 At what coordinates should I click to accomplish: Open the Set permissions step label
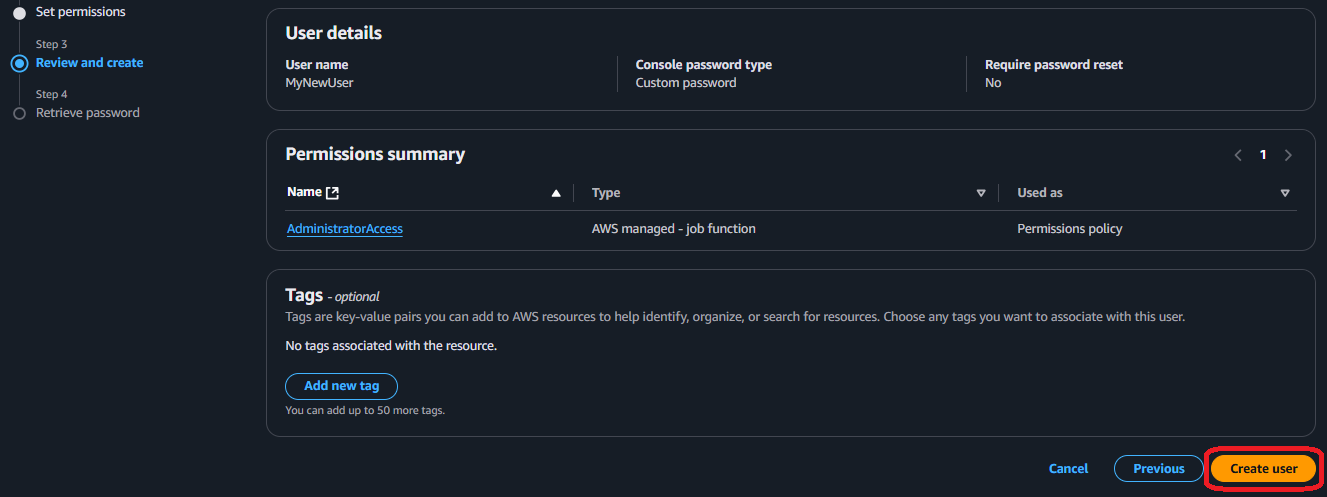pos(81,12)
